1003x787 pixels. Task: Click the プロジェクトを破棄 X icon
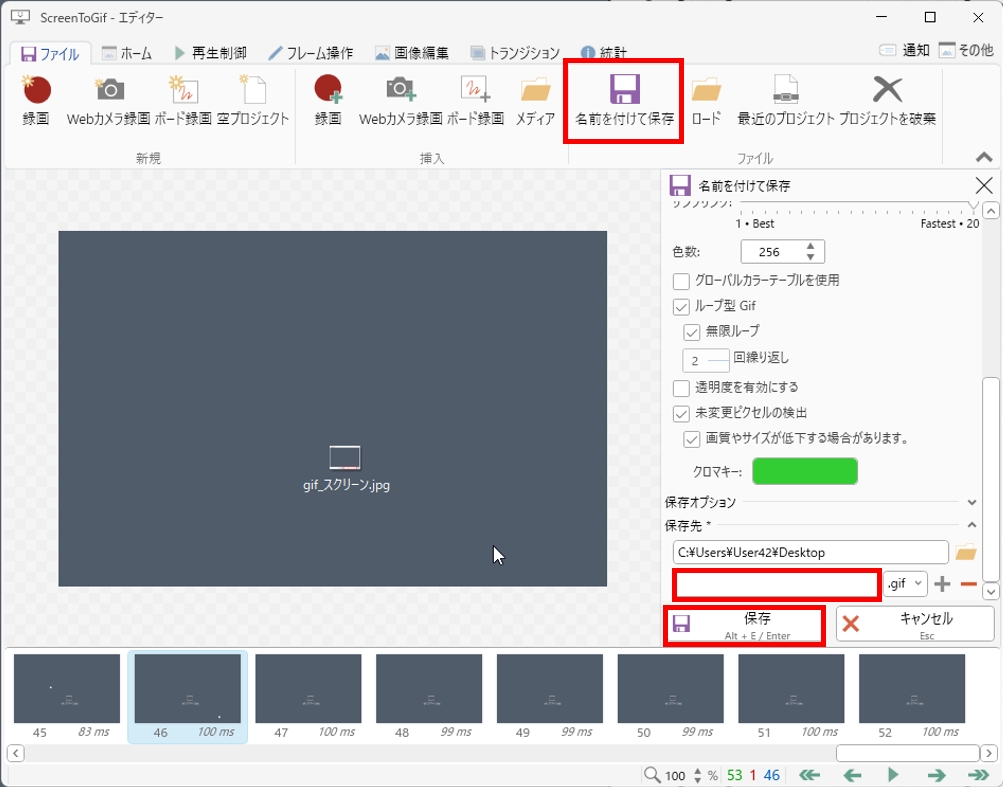tap(887, 91)
